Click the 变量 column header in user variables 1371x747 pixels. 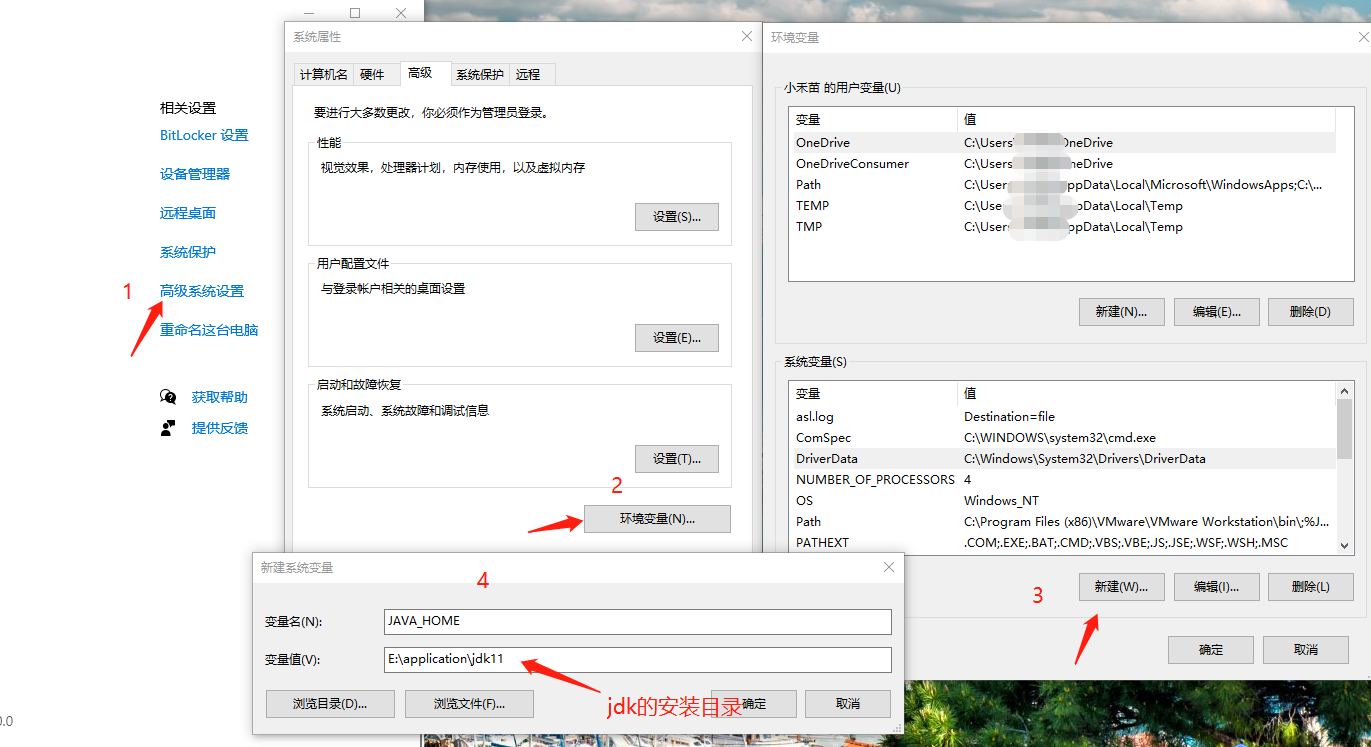point(874,119)
